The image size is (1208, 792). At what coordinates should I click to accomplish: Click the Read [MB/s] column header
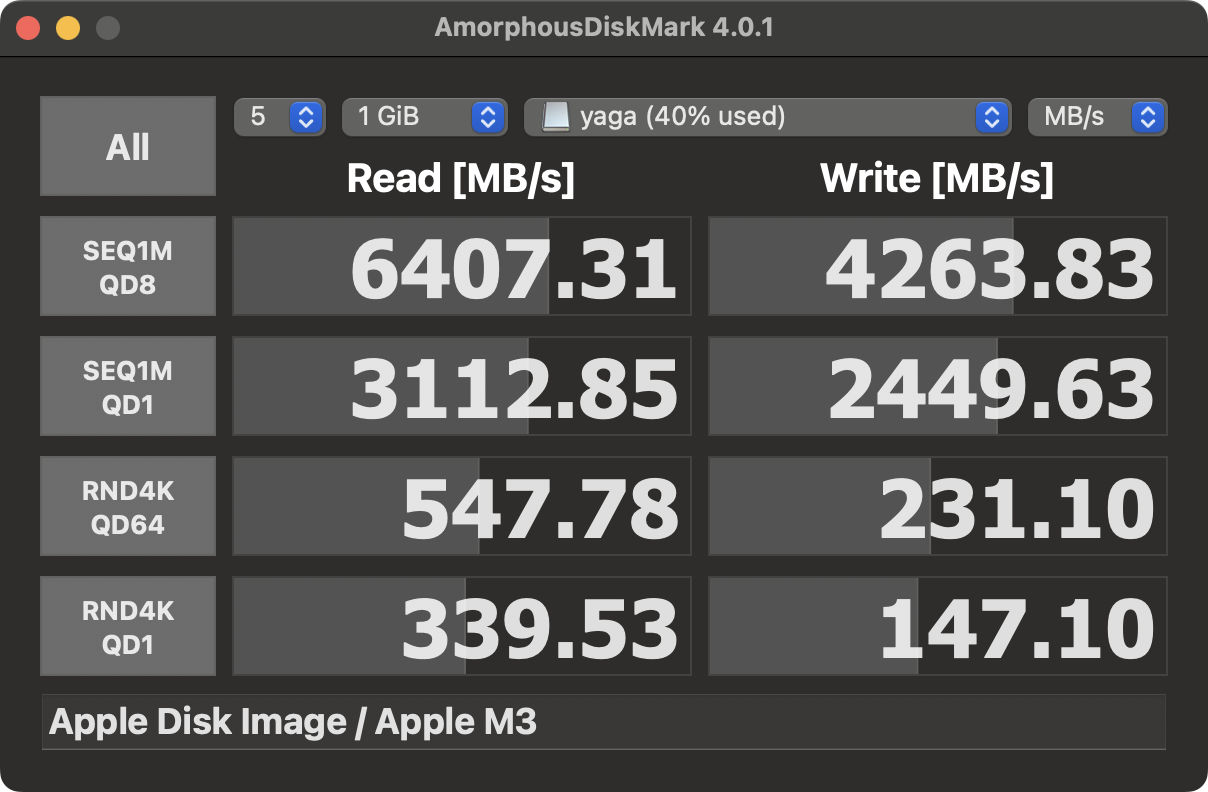click(x=461, y=178)
